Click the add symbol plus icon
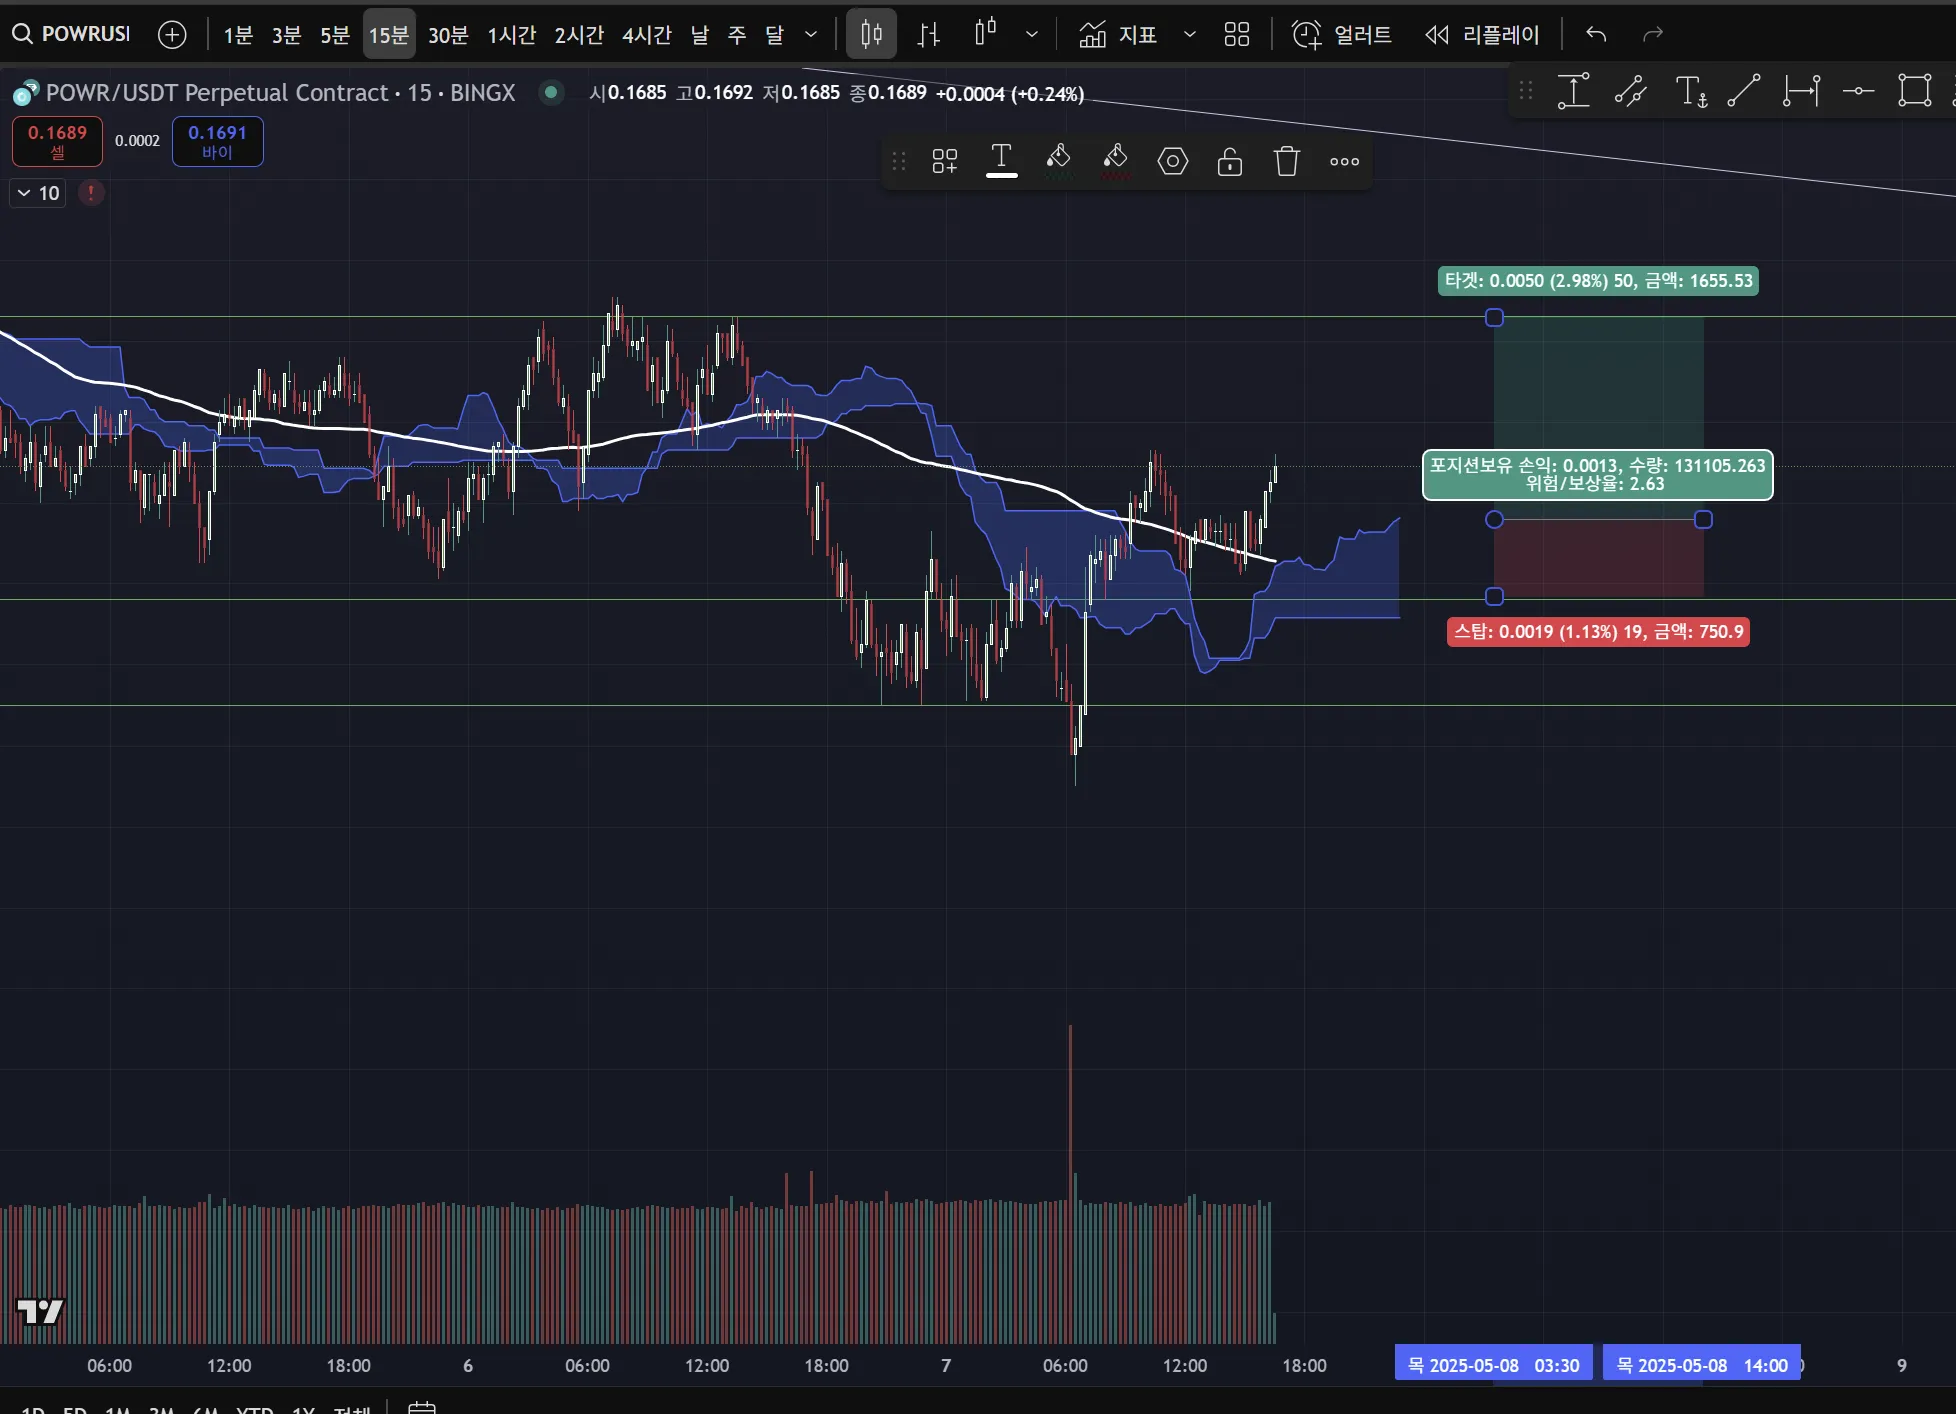This screenshot has height=1414, width=1956. pyautogui.click(x=172, y=35)
